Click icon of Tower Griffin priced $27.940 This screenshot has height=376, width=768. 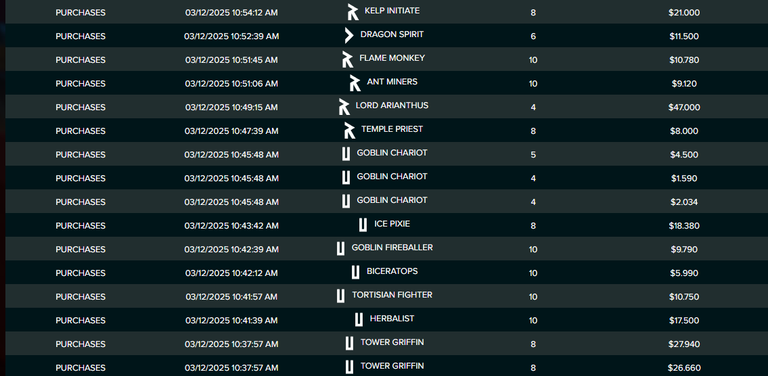tap(349, 343)
